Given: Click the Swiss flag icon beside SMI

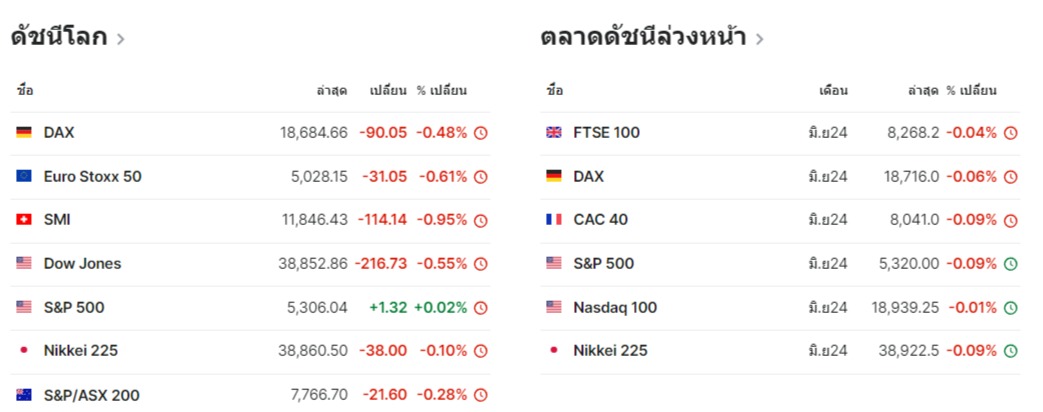Looking at the screenshot, I should (x=24, y=220).
